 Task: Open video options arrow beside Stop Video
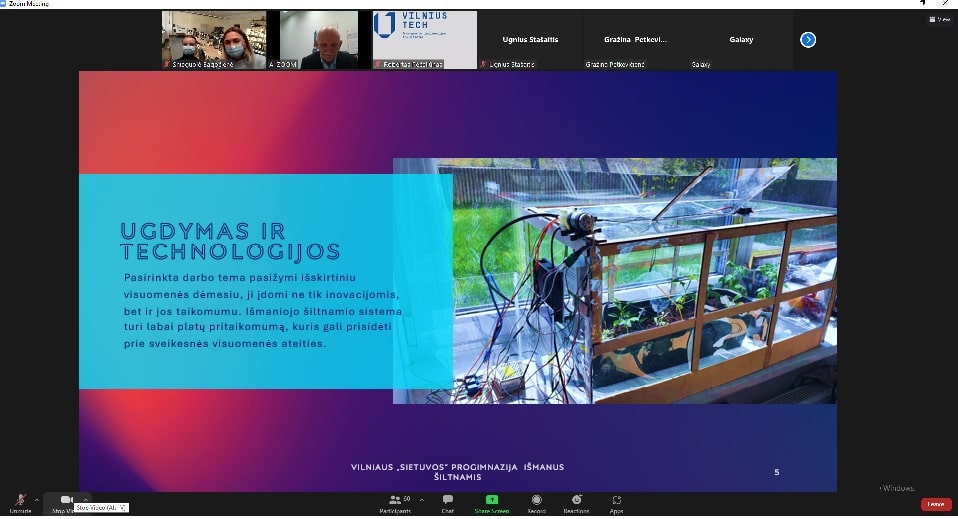coord(86,499)
